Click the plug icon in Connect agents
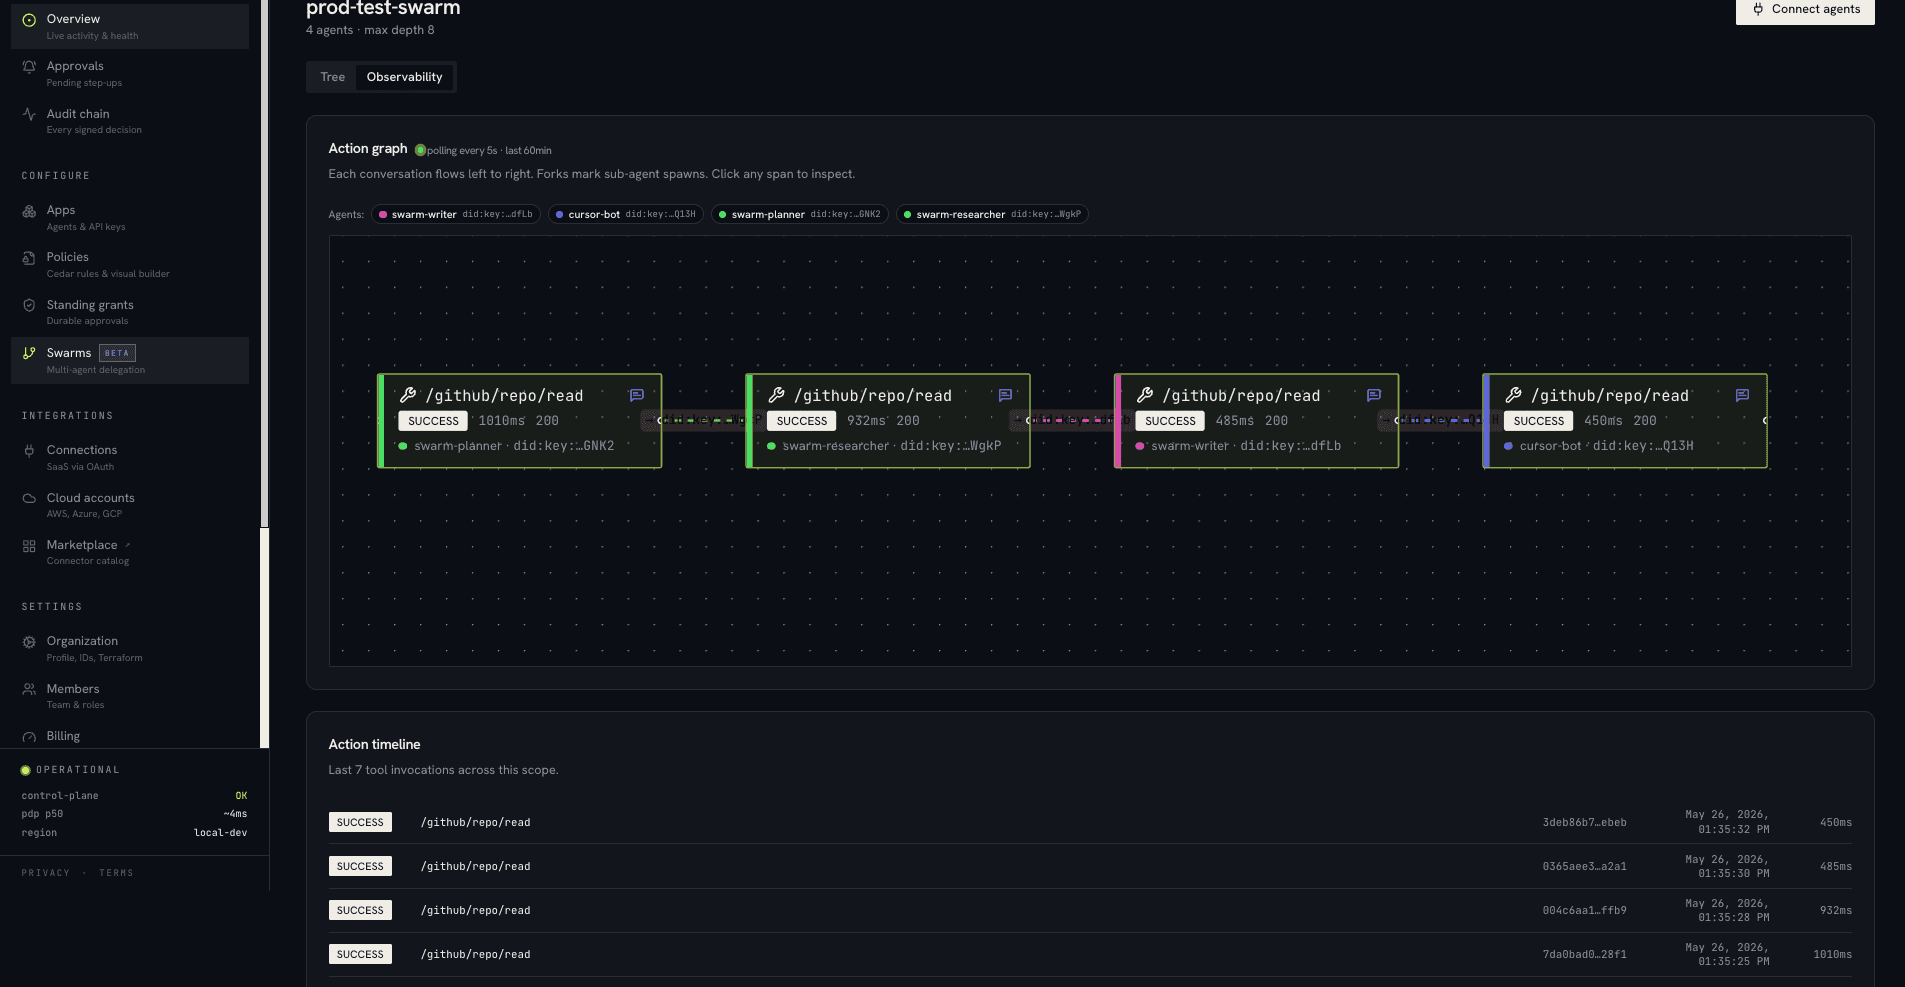This screenshot has width=1905, height=987. point(1758,9)
